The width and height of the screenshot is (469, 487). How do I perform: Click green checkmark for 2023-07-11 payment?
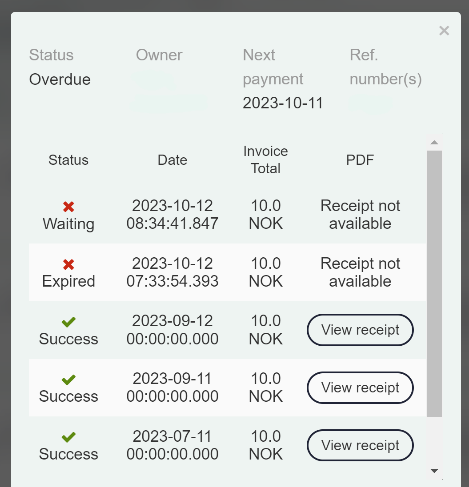pyautogui.click(x=69, y=437)
